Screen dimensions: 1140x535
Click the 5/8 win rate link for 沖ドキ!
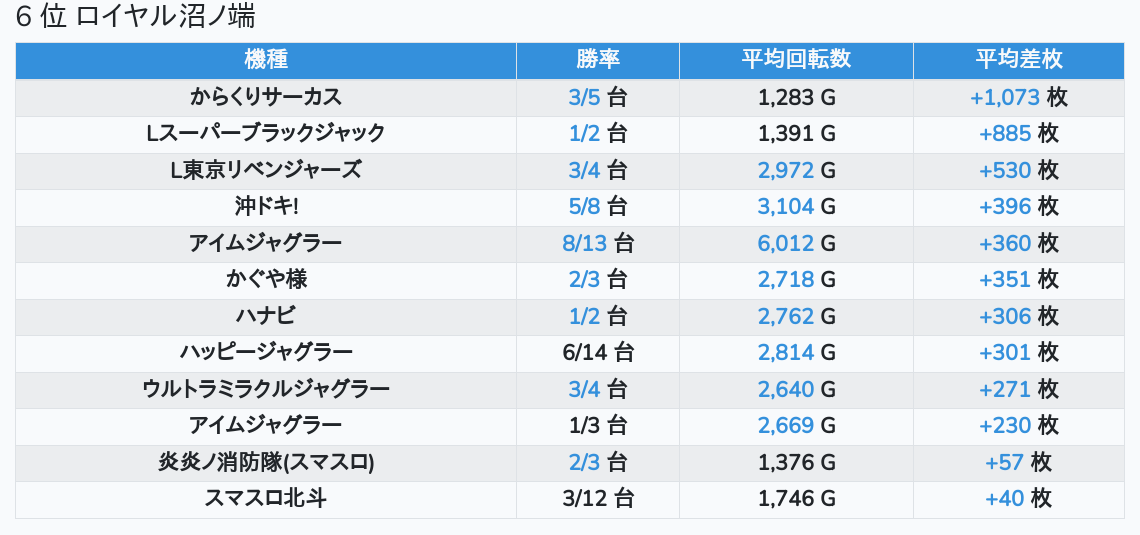click(584, 206)
